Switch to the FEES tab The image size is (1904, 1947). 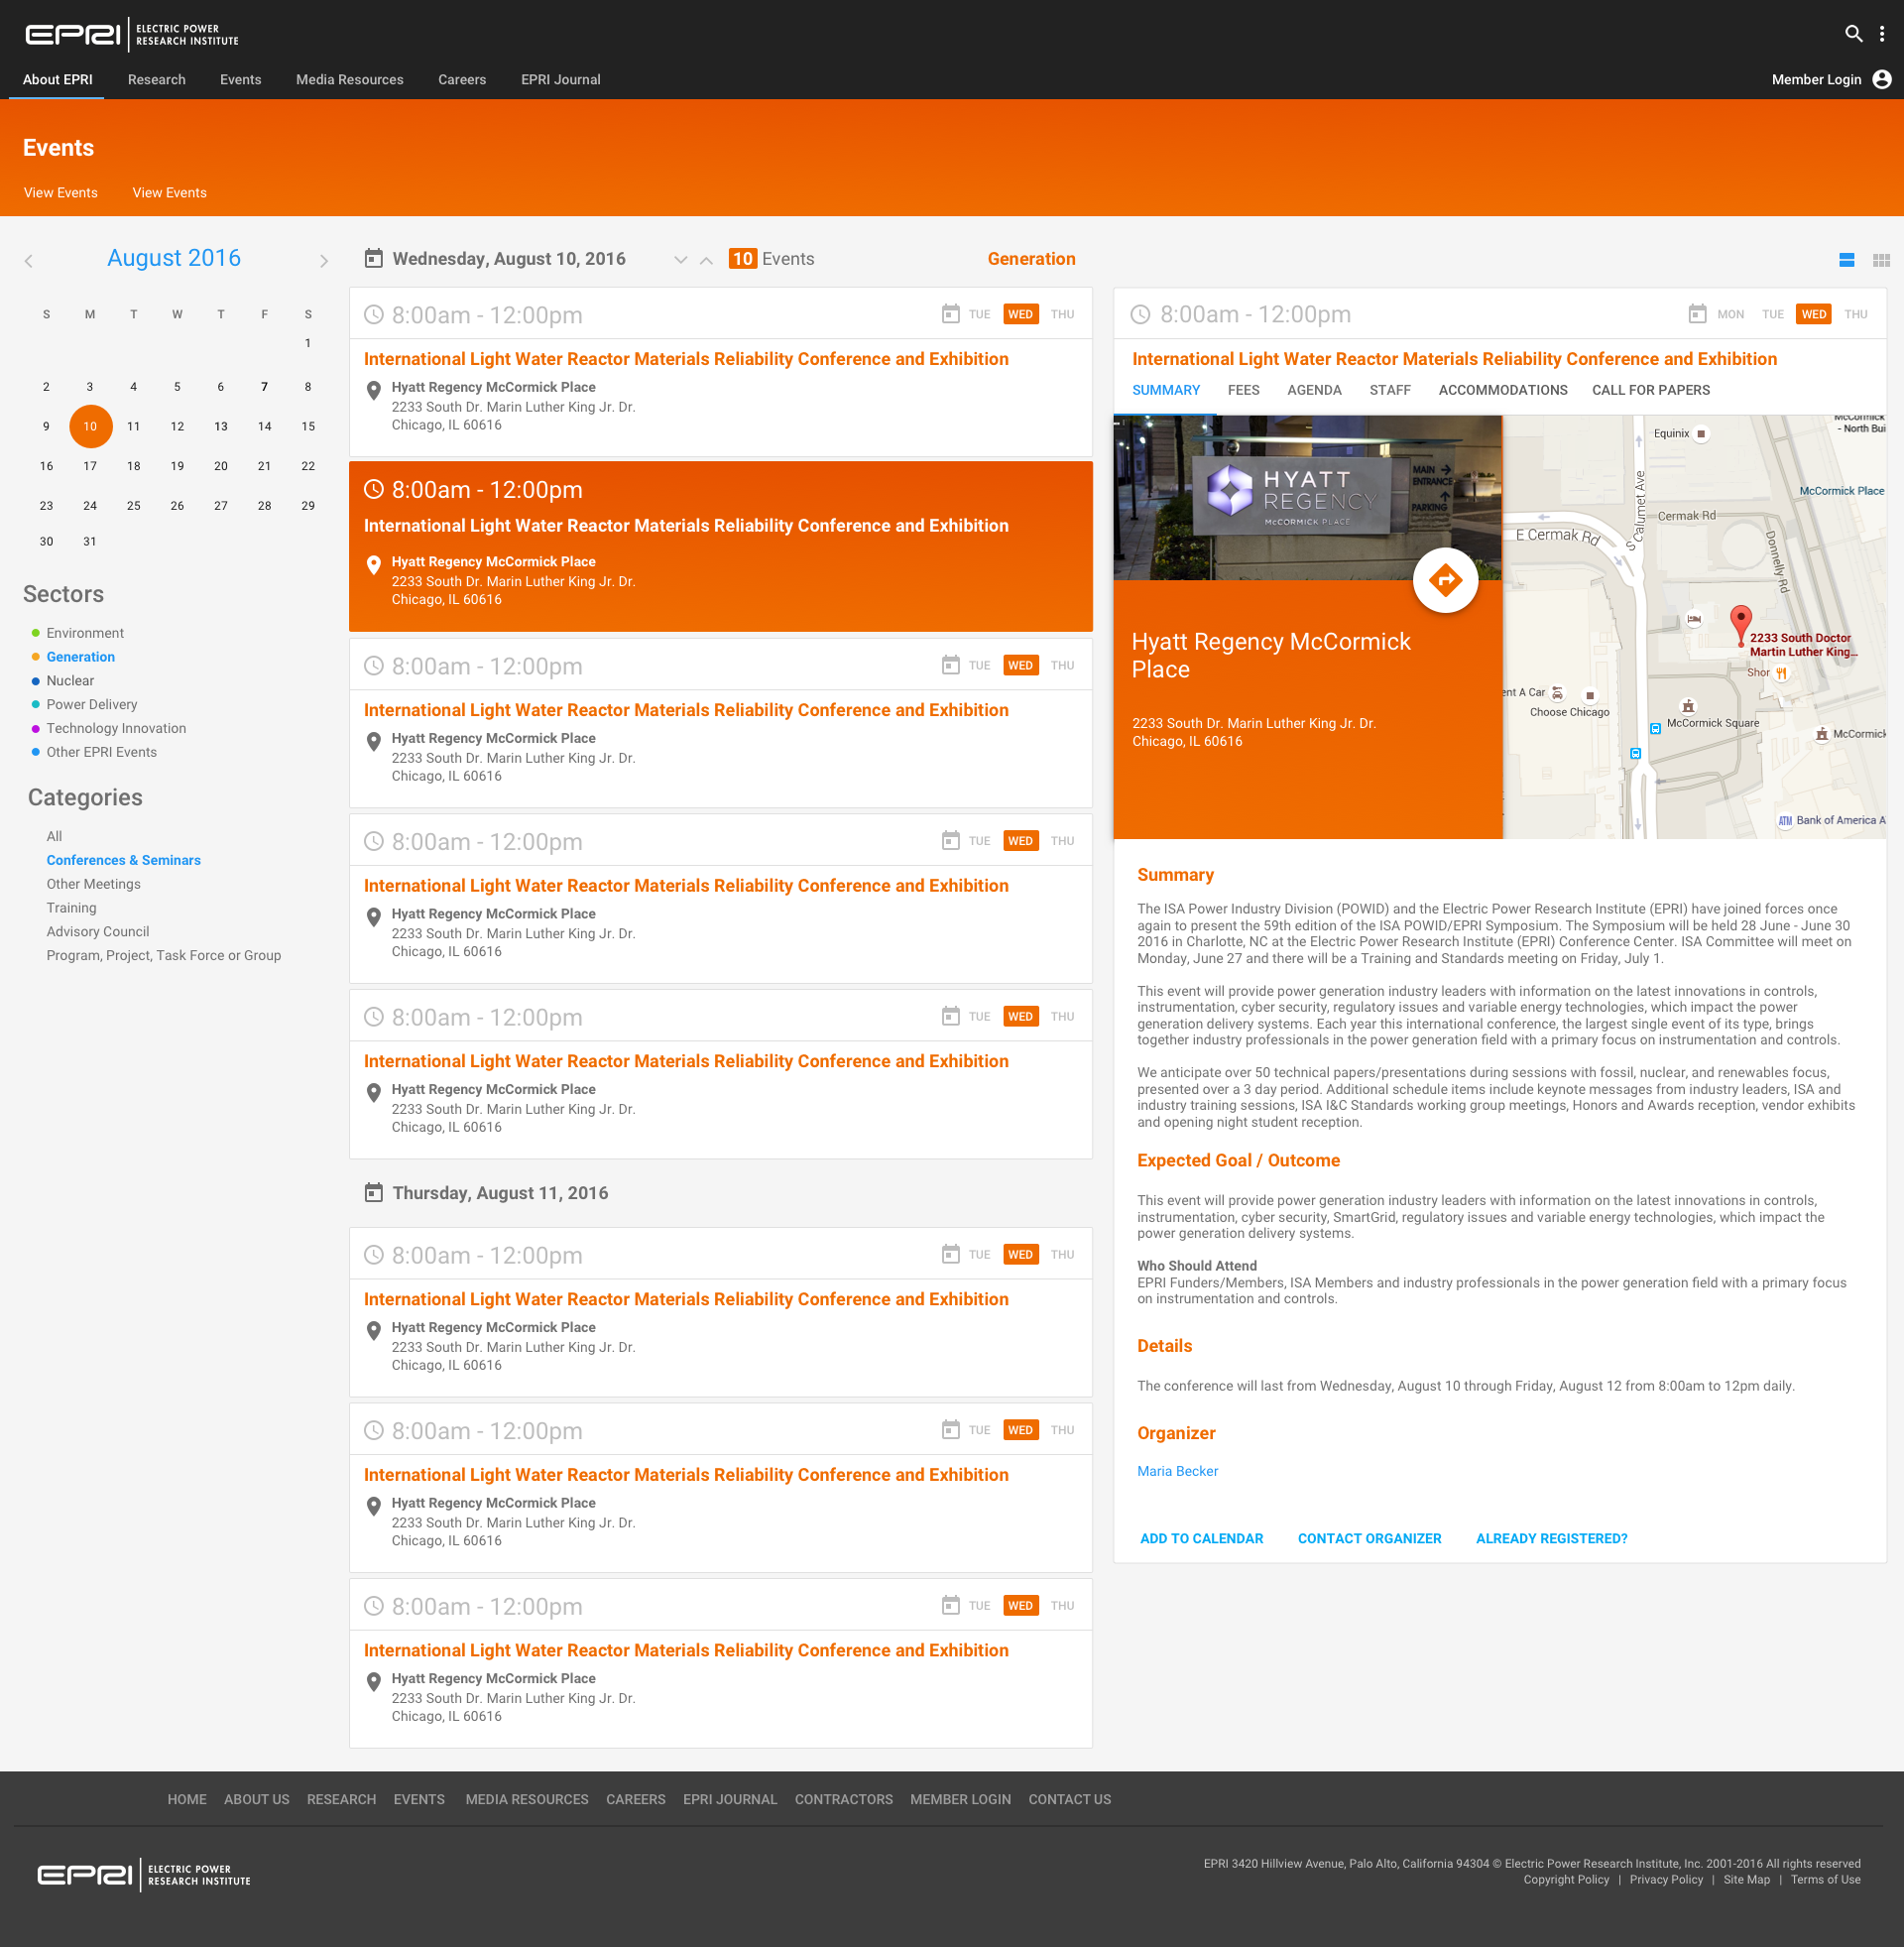(1243, 390)
